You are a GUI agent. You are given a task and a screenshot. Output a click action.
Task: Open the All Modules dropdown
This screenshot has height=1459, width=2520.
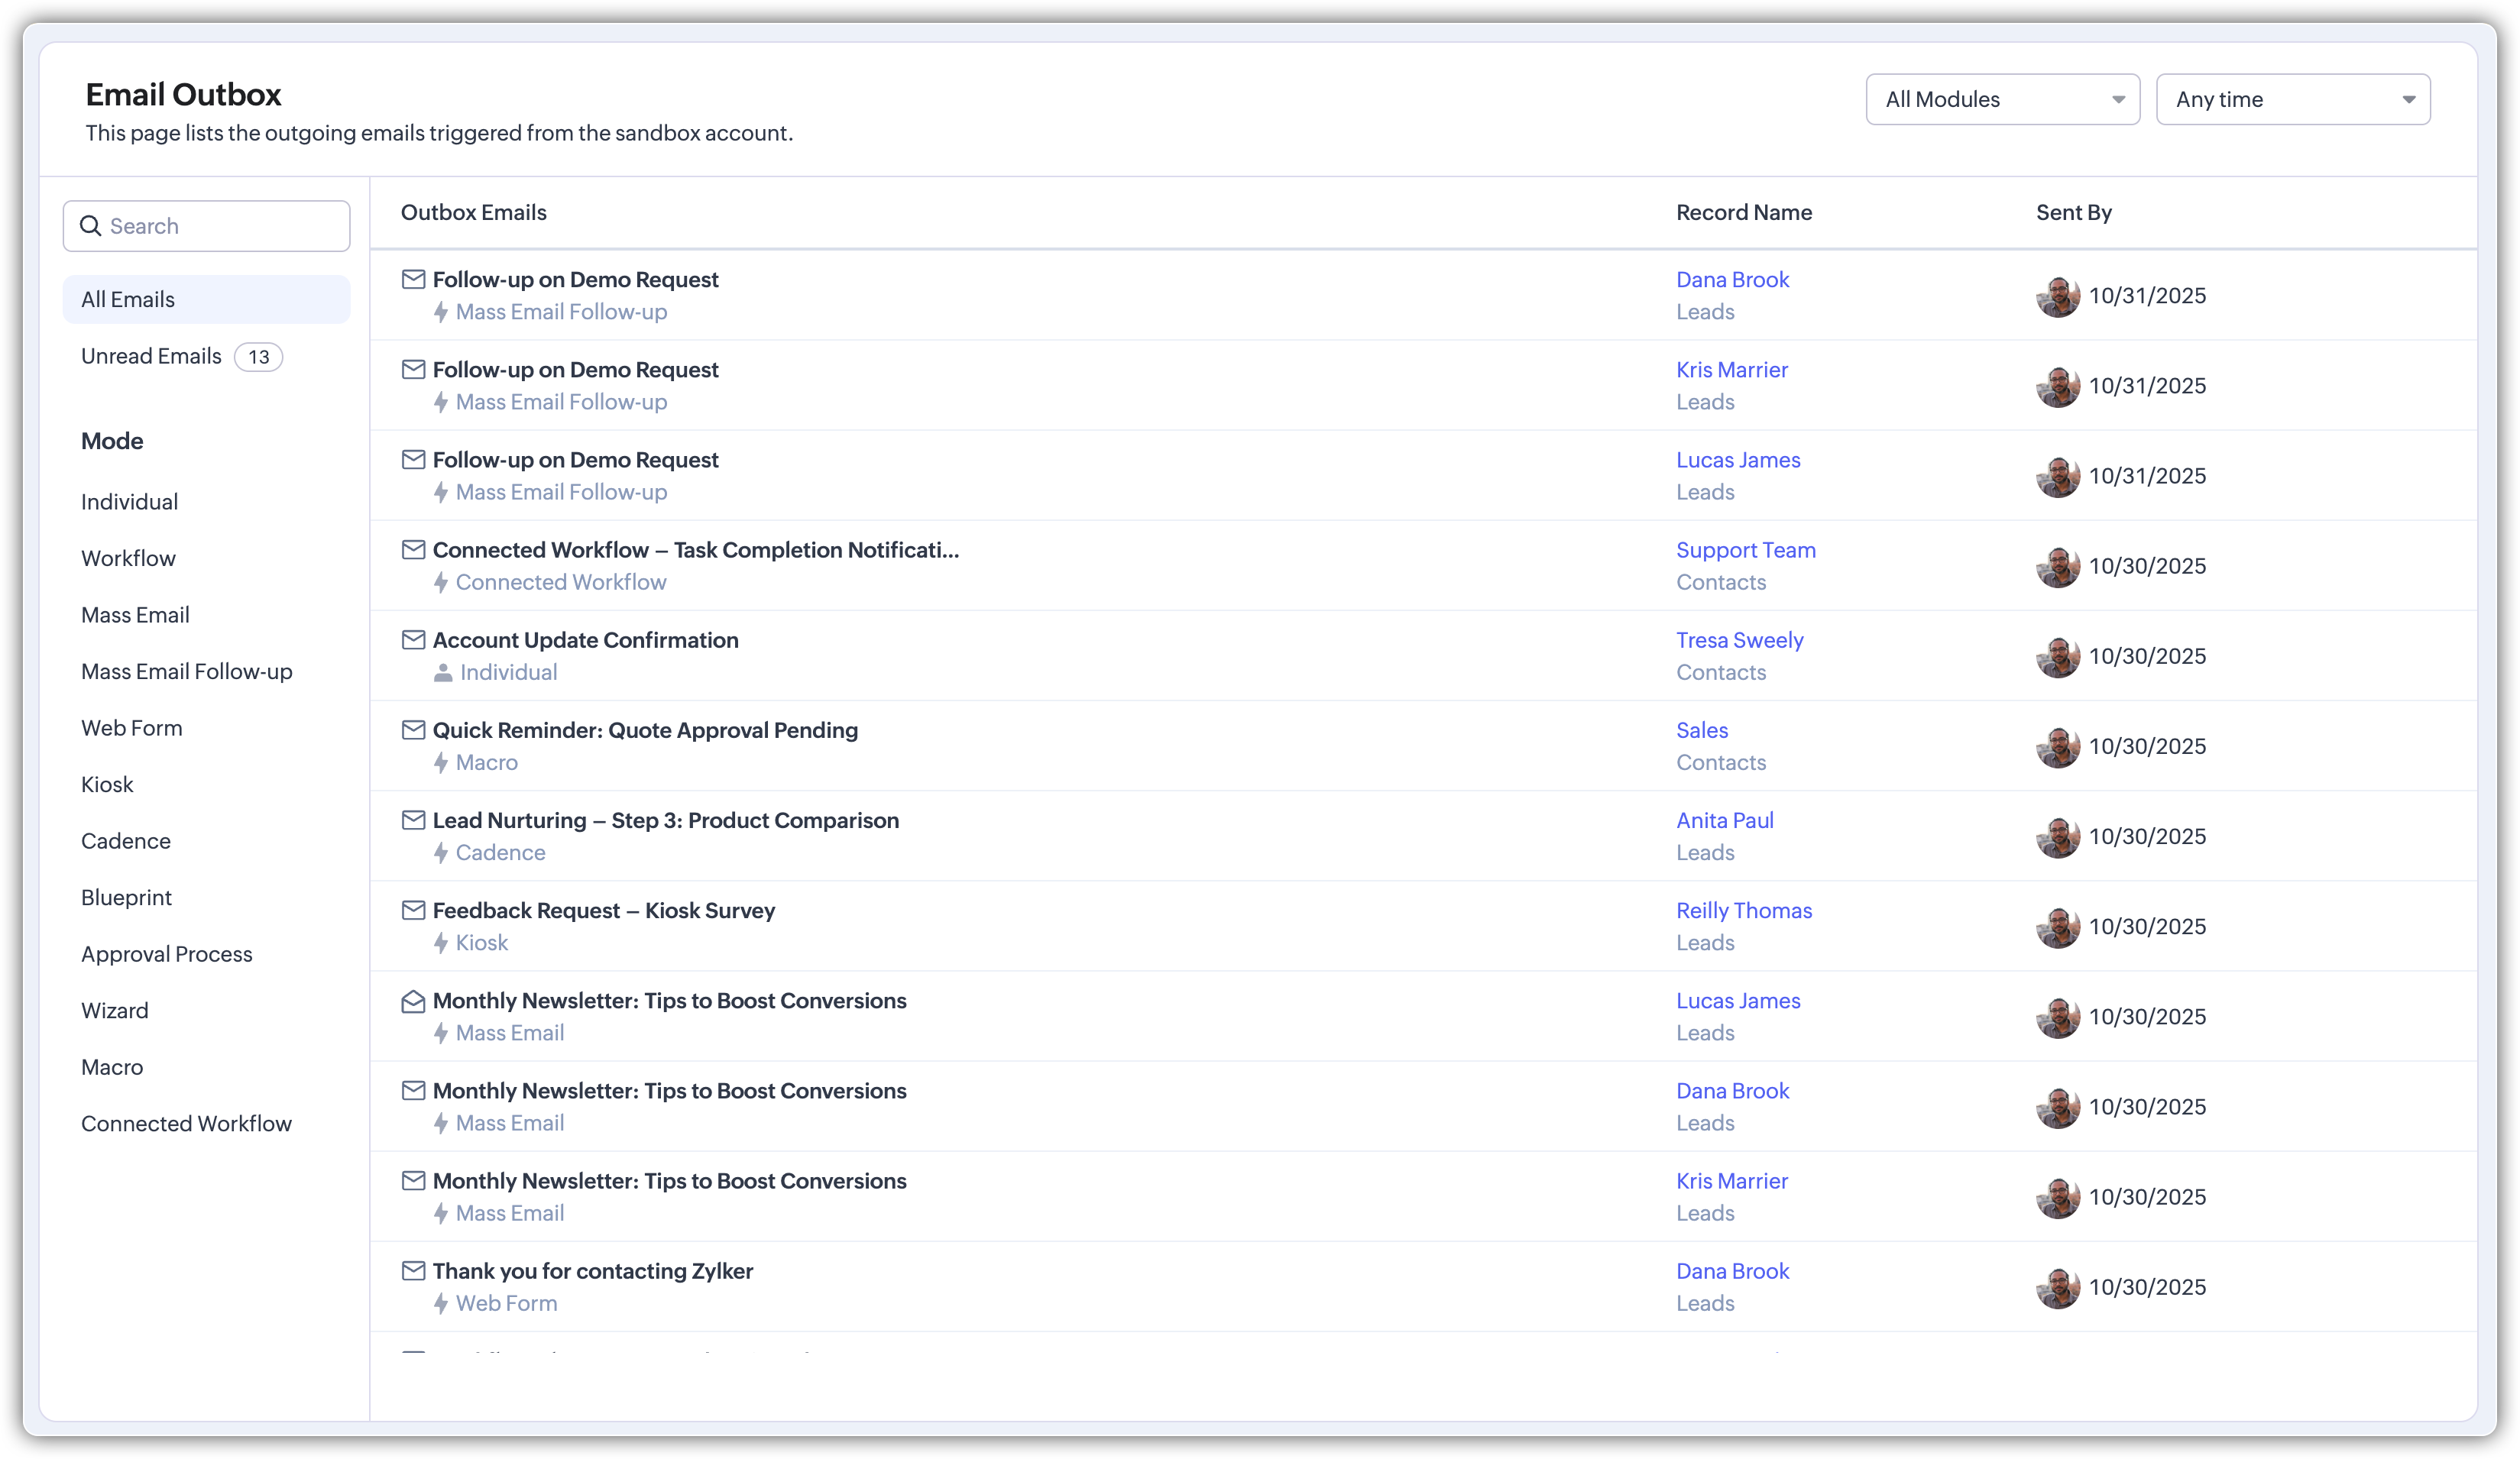(x=2002, y=99)
